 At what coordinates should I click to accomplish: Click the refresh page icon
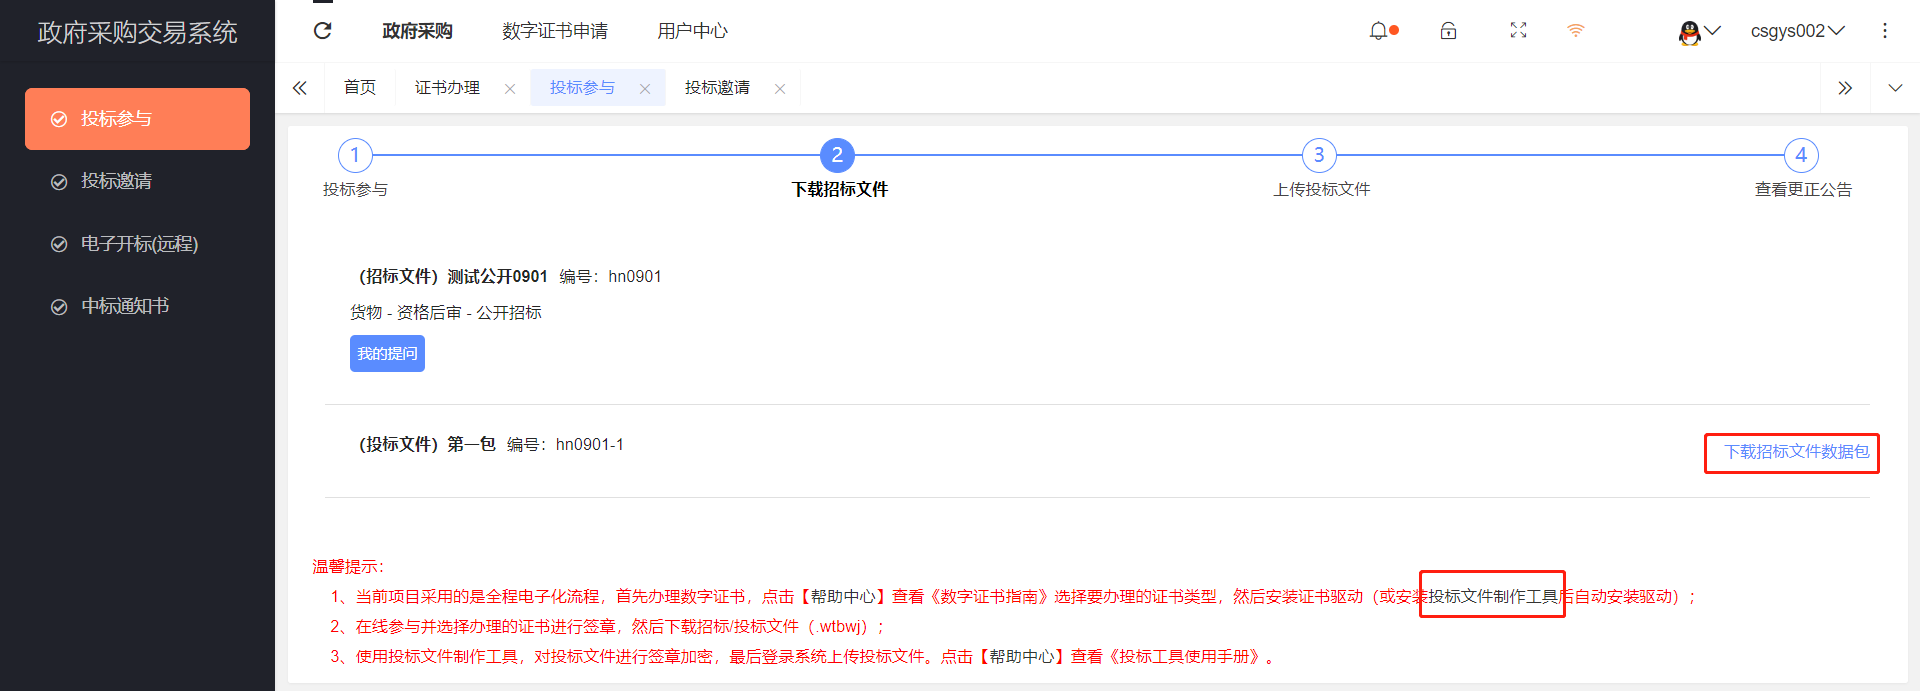(322, 31)
